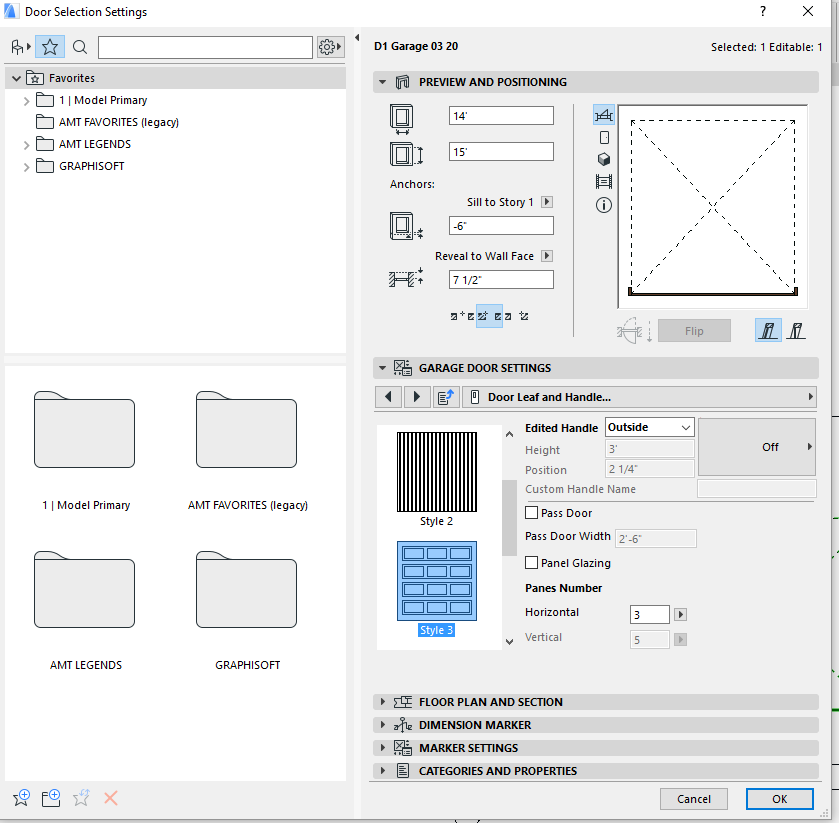Open the GRAPHISOFT folder thumbnail
Screen dimensions: 839x823
(x=247, y=590)
